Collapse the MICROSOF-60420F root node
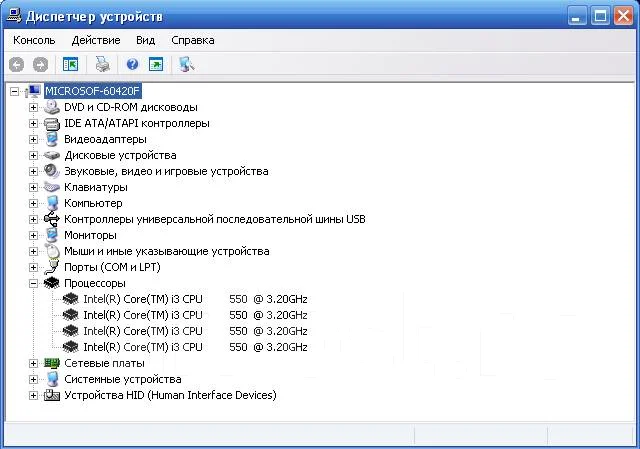The image size is (640, 449). pyautogui.click(x=14, y=91)
